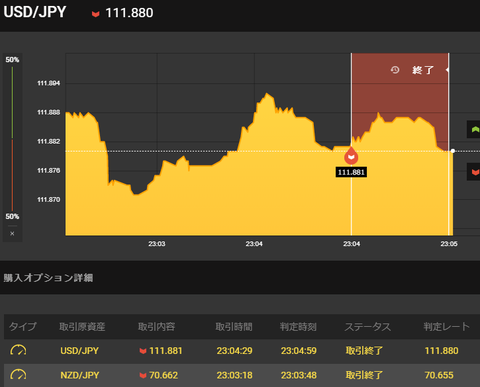Click the clock history icon beside 終了
Screen dimensions: 480x387
click(395, 70)
